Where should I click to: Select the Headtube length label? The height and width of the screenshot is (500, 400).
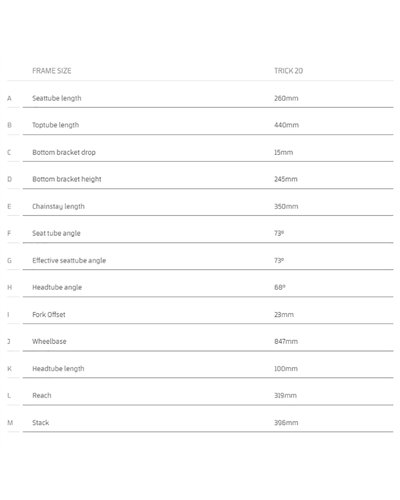click(x=58, y=369)
